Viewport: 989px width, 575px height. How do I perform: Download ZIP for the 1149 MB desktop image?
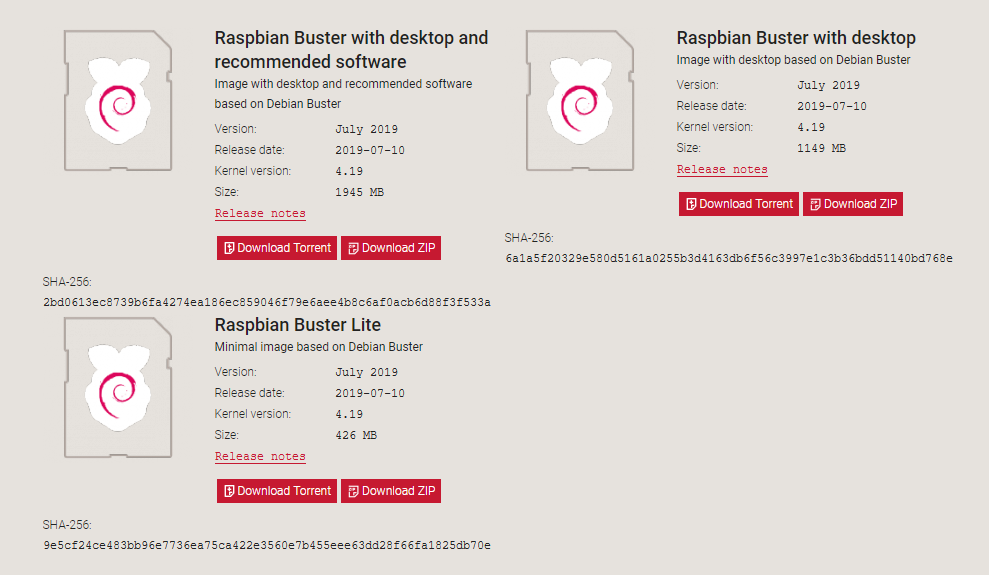pyautogui.click(x=853, y=204)
